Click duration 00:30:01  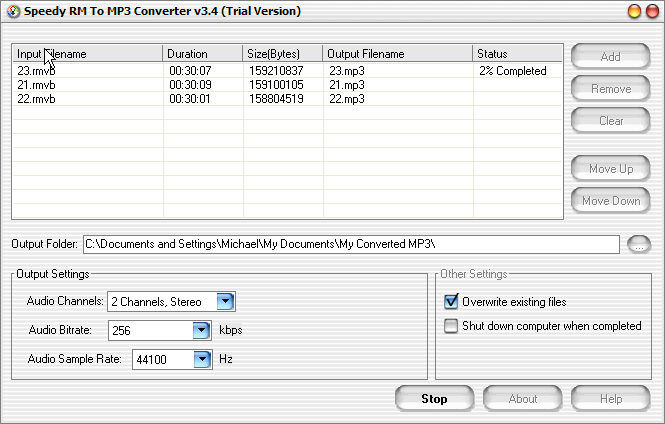coord(190,99)
